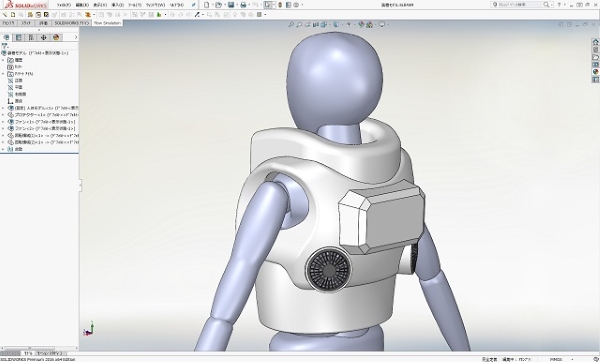Click the Open file icon
Screen dimensions: 600x362
tap(218, 5)
